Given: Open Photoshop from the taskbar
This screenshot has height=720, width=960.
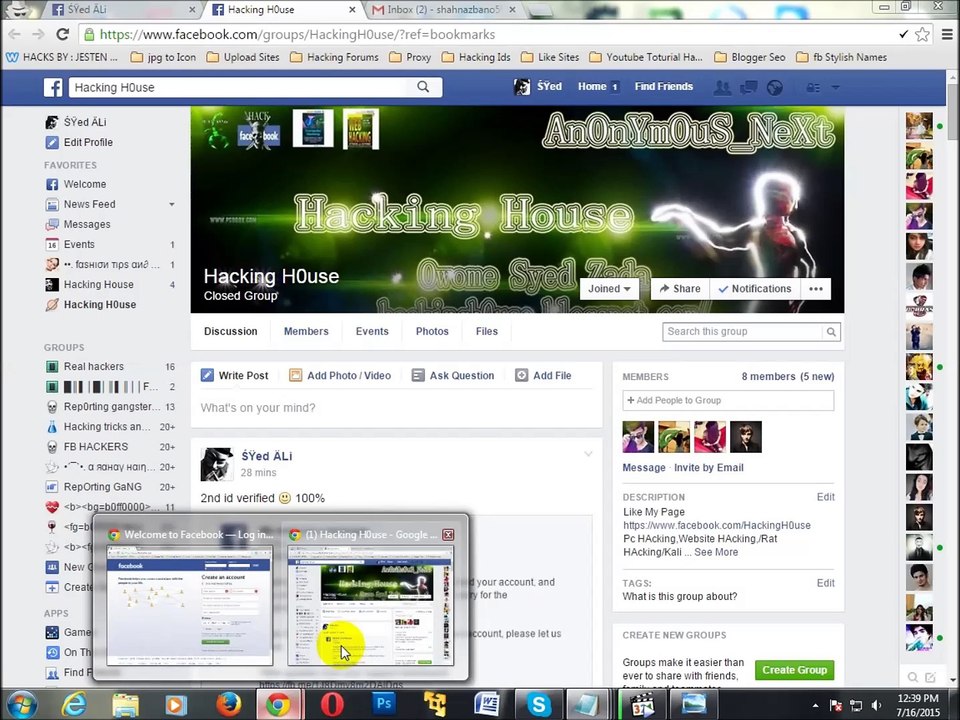Looking at the screenshot, I should 384,705.
